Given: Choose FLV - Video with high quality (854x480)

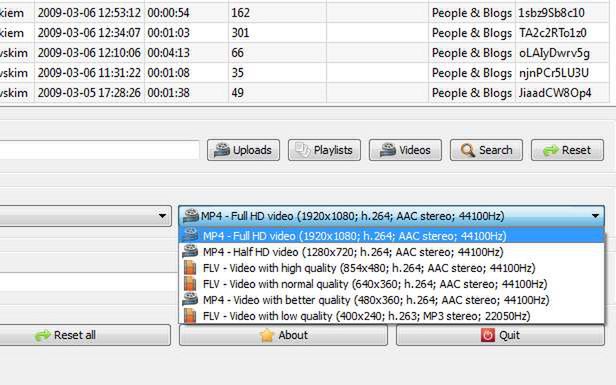Looking at the screenshot, I should tap(391, 268).
